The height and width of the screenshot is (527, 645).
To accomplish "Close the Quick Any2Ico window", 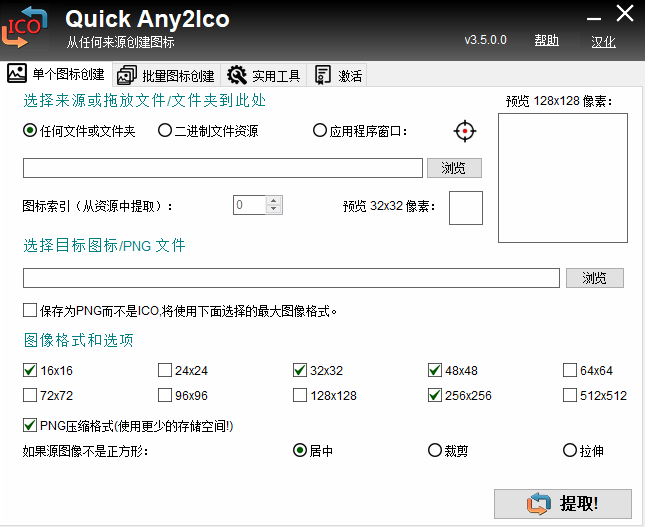I will tap(625, 14).
